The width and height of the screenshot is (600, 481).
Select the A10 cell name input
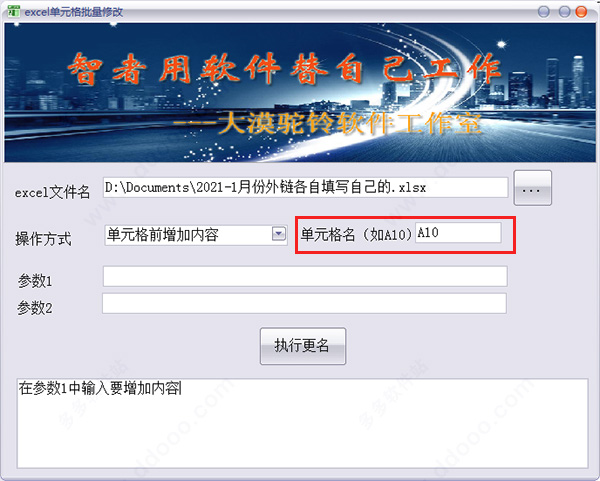pyautogui.click(x=458, y=233)
